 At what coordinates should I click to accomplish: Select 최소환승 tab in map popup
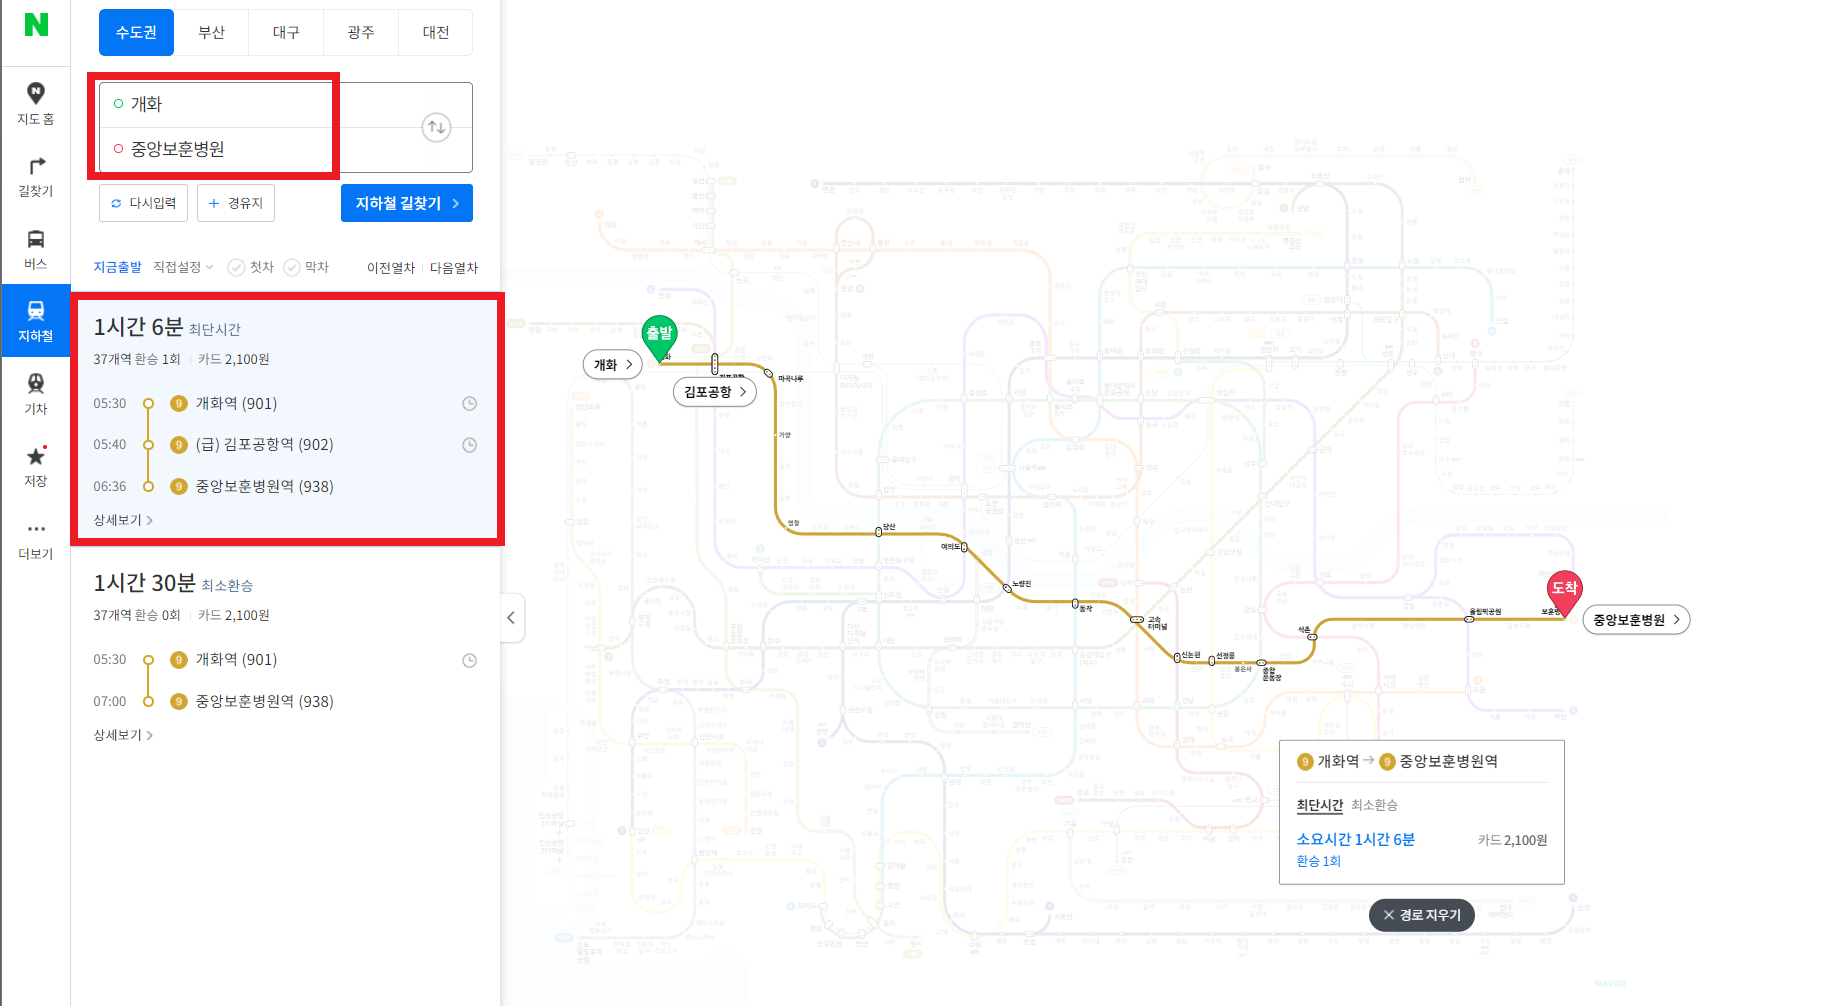(x=1374, y=805)
